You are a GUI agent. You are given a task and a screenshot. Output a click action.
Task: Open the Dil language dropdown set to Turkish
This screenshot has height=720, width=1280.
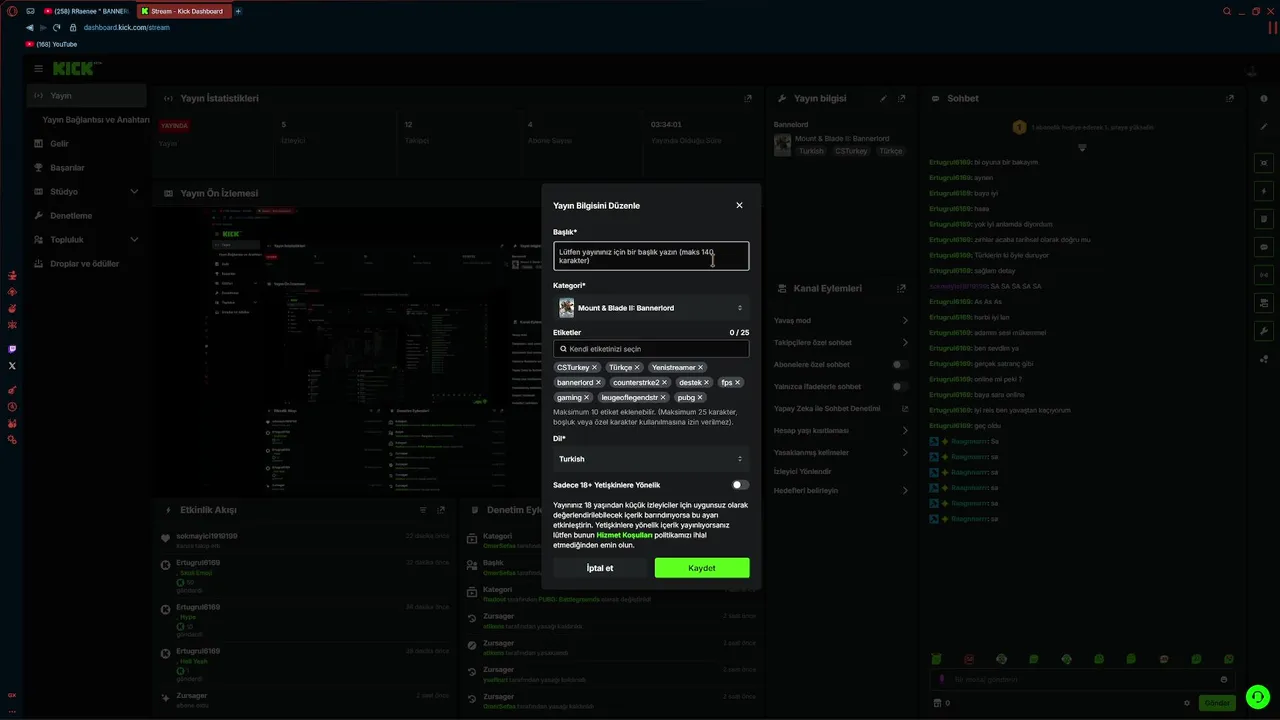pyautogui.click(x=651, y=459)
